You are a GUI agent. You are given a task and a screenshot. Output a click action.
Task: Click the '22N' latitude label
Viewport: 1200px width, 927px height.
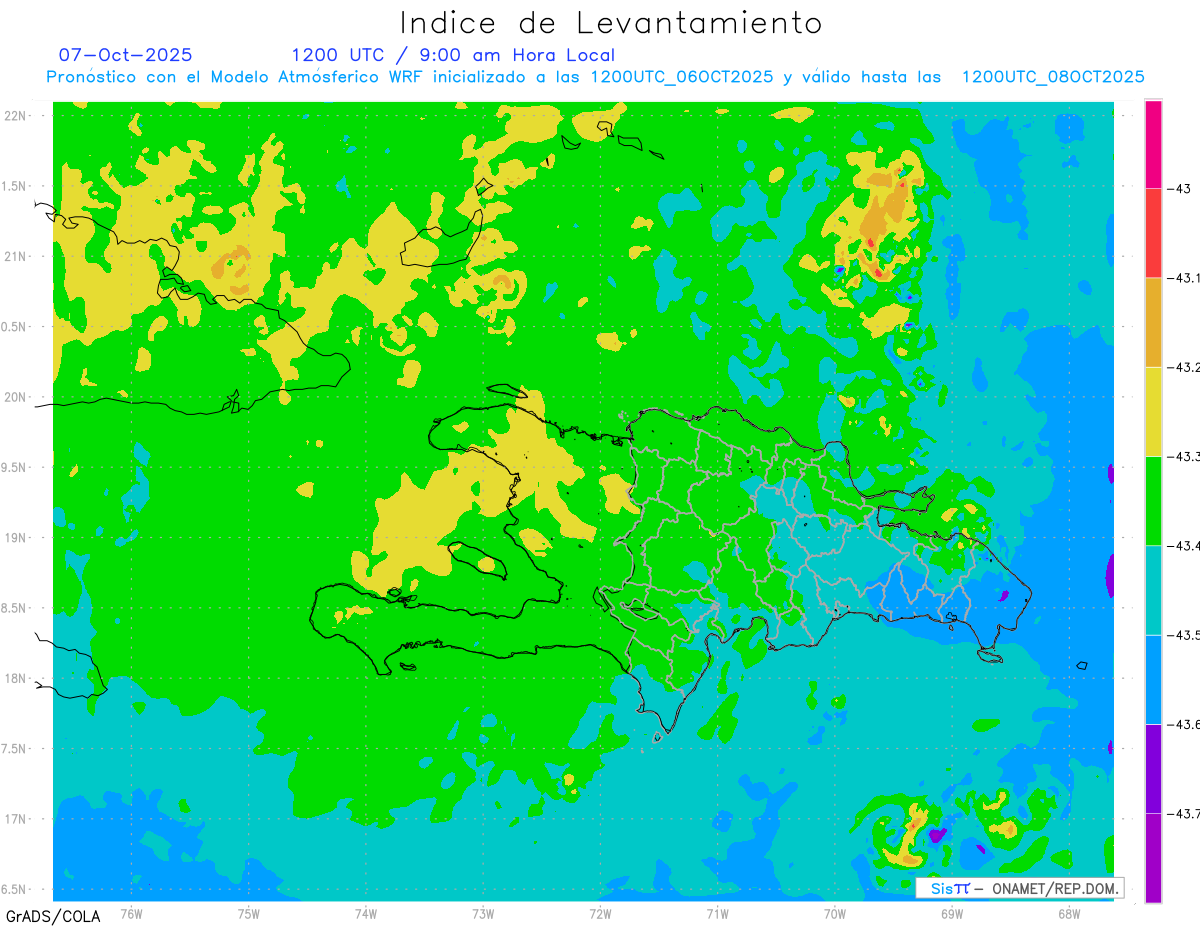click(x=15, y=116)
